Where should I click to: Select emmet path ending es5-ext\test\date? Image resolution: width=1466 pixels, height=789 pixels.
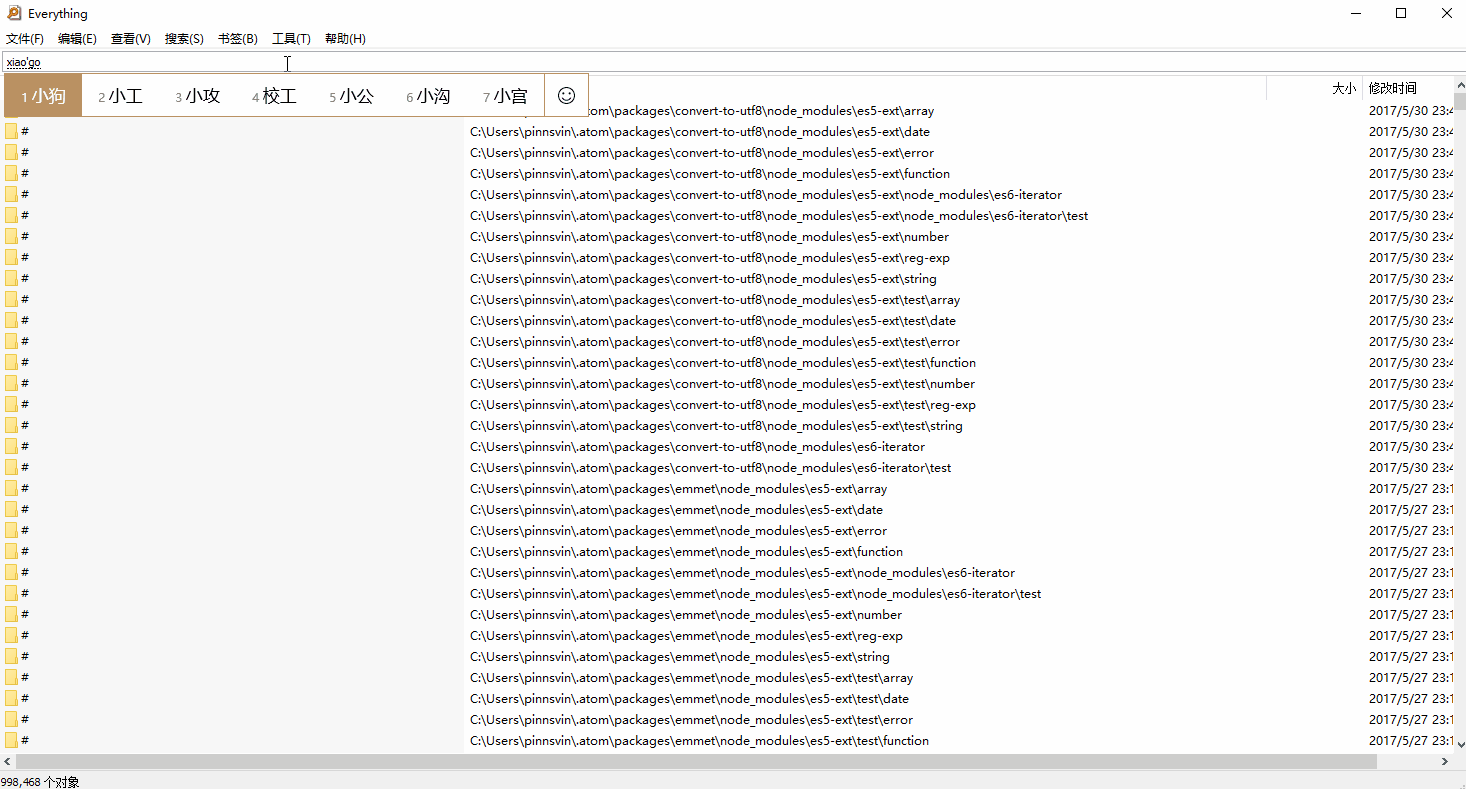[689, 699]
